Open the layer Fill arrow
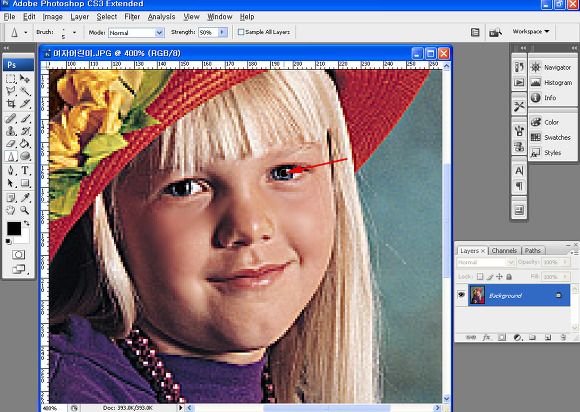The image size is (580, 412). coord(565,276)
